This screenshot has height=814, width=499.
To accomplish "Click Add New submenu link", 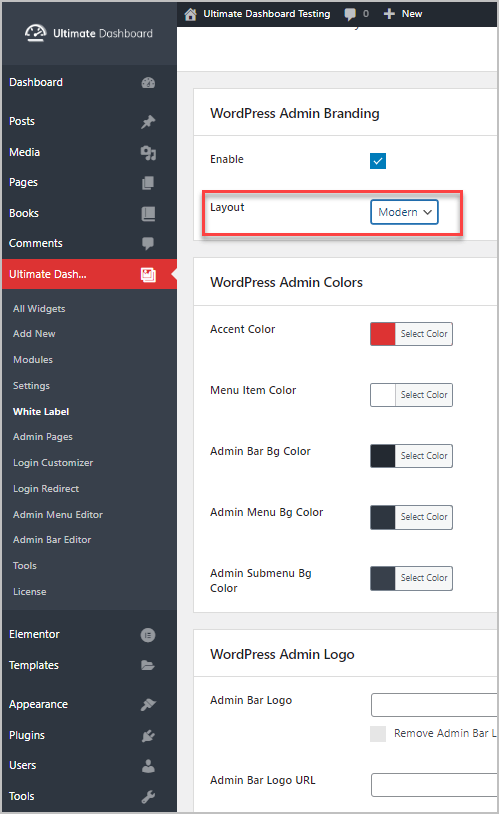I will 34,333.
